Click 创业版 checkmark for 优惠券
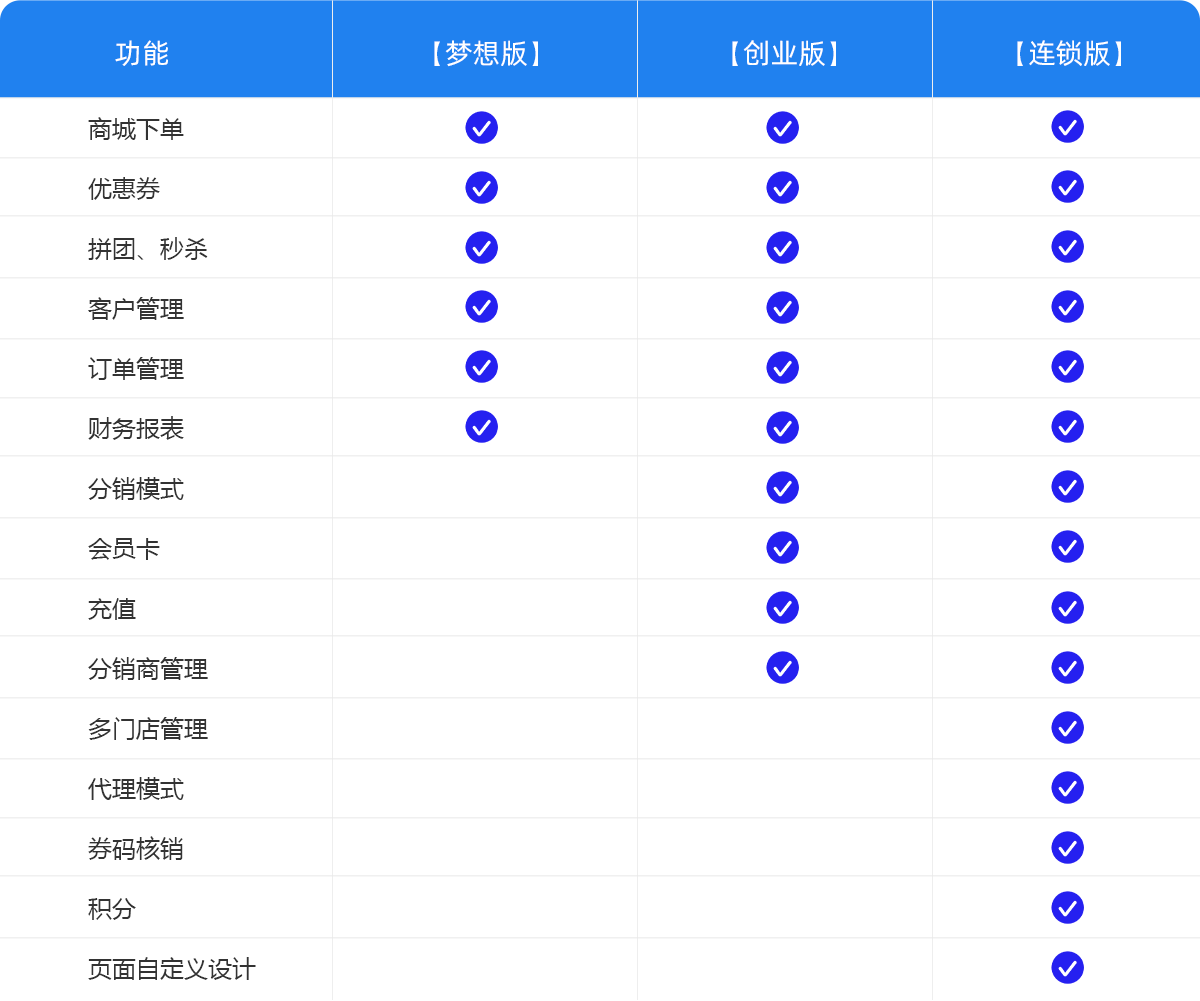Image resolution: width=1200 pixels, height=1001 pixels. pyautogui.click(x=782, y=188)
